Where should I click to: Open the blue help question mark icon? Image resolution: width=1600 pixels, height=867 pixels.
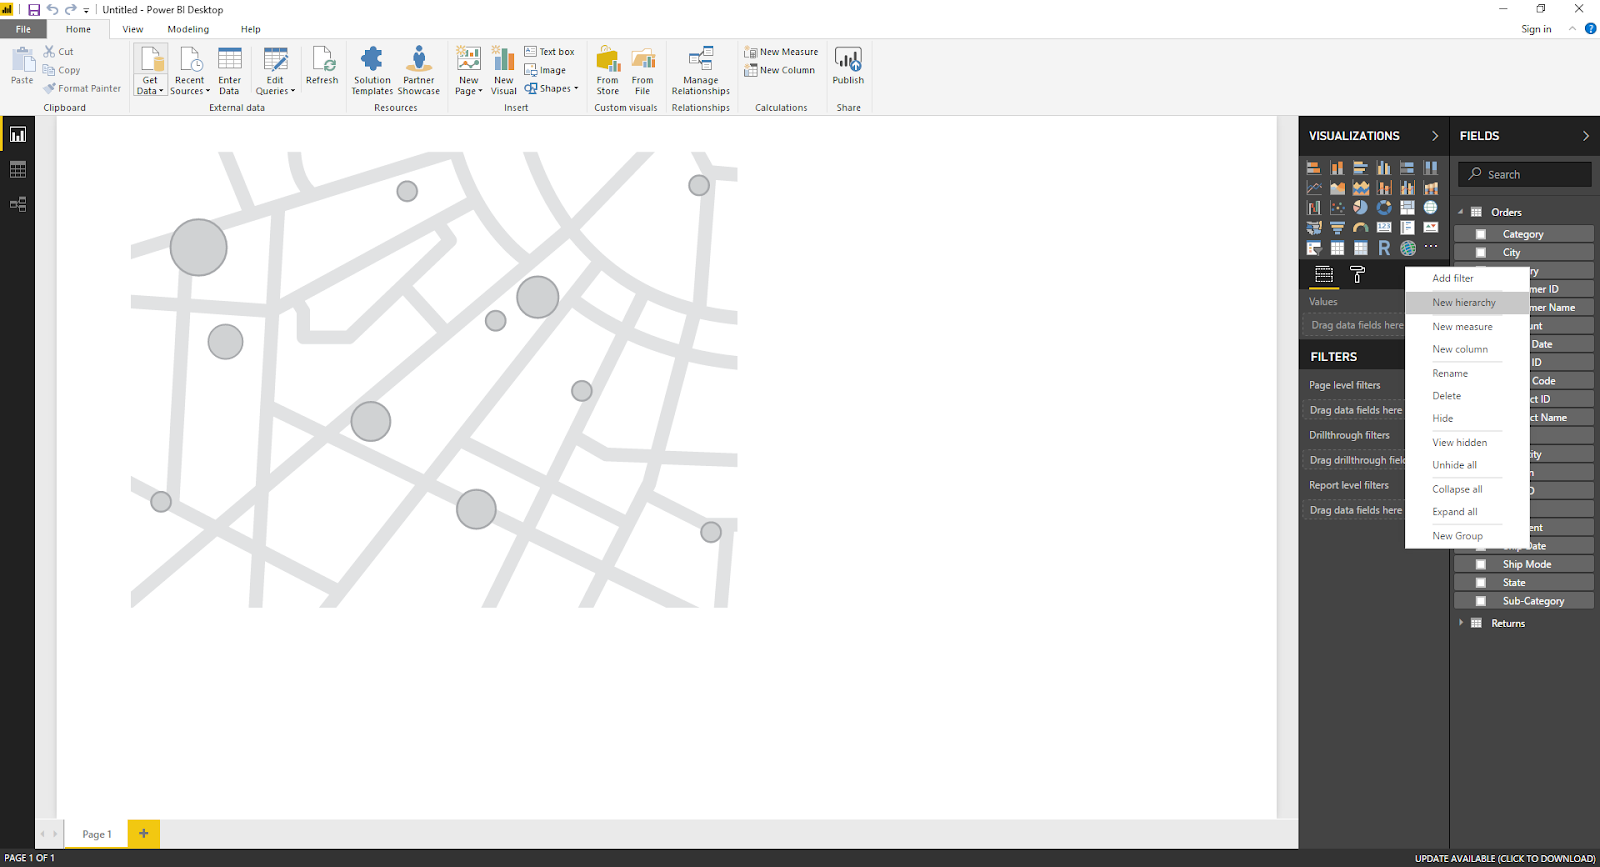coord(1590,29)
